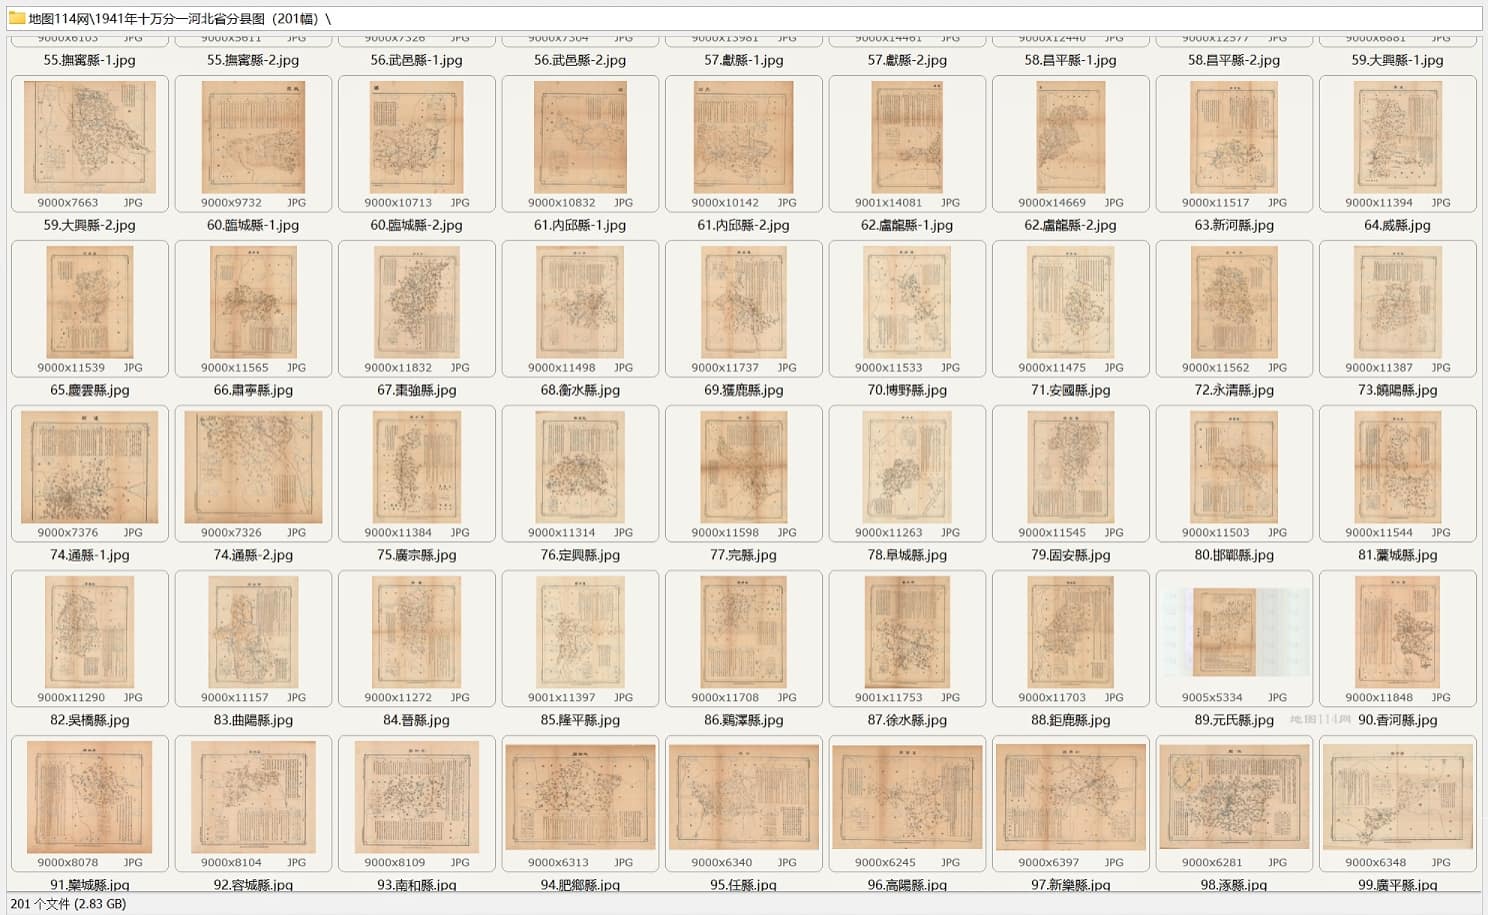Screen dimensions: 1488x915
Task: Select the 64.威縣.jpg thumbnail
Action: point(1398,138)
